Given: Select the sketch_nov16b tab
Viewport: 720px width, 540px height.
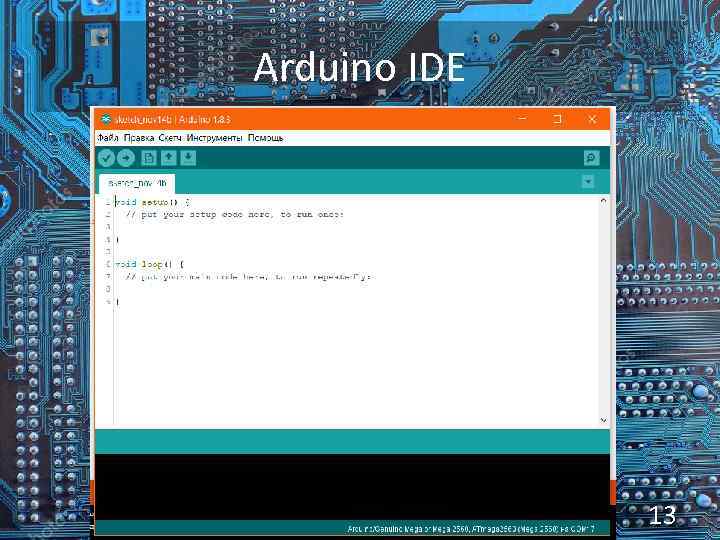Looking at the screenshot, I should coord(137,184).
